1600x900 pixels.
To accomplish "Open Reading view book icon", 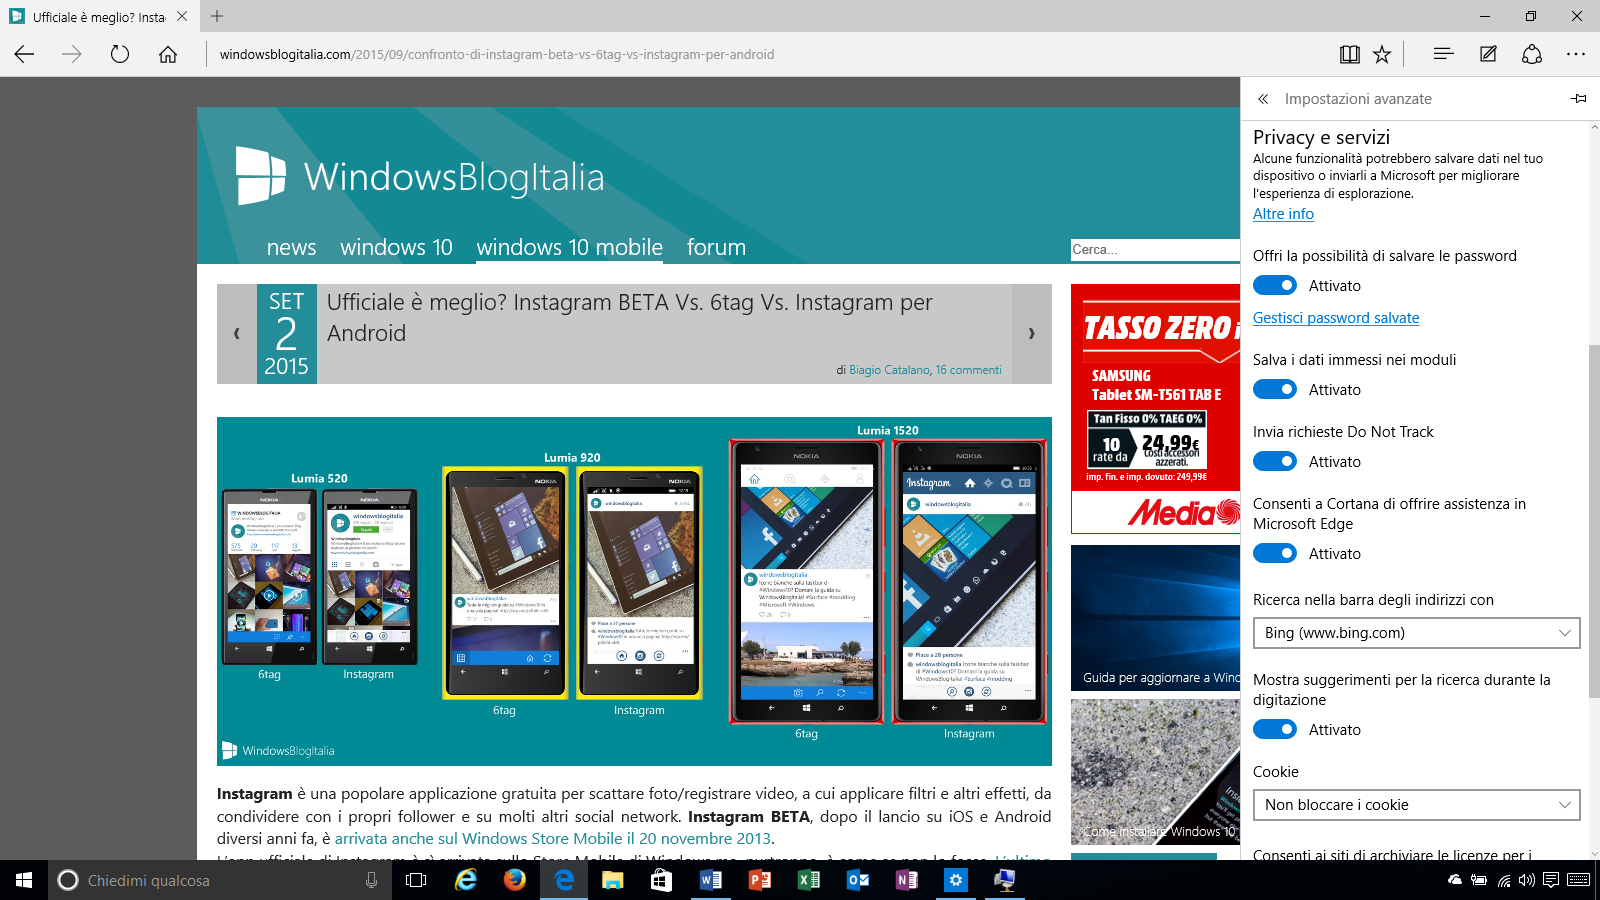I will [x=1349, y=54].
